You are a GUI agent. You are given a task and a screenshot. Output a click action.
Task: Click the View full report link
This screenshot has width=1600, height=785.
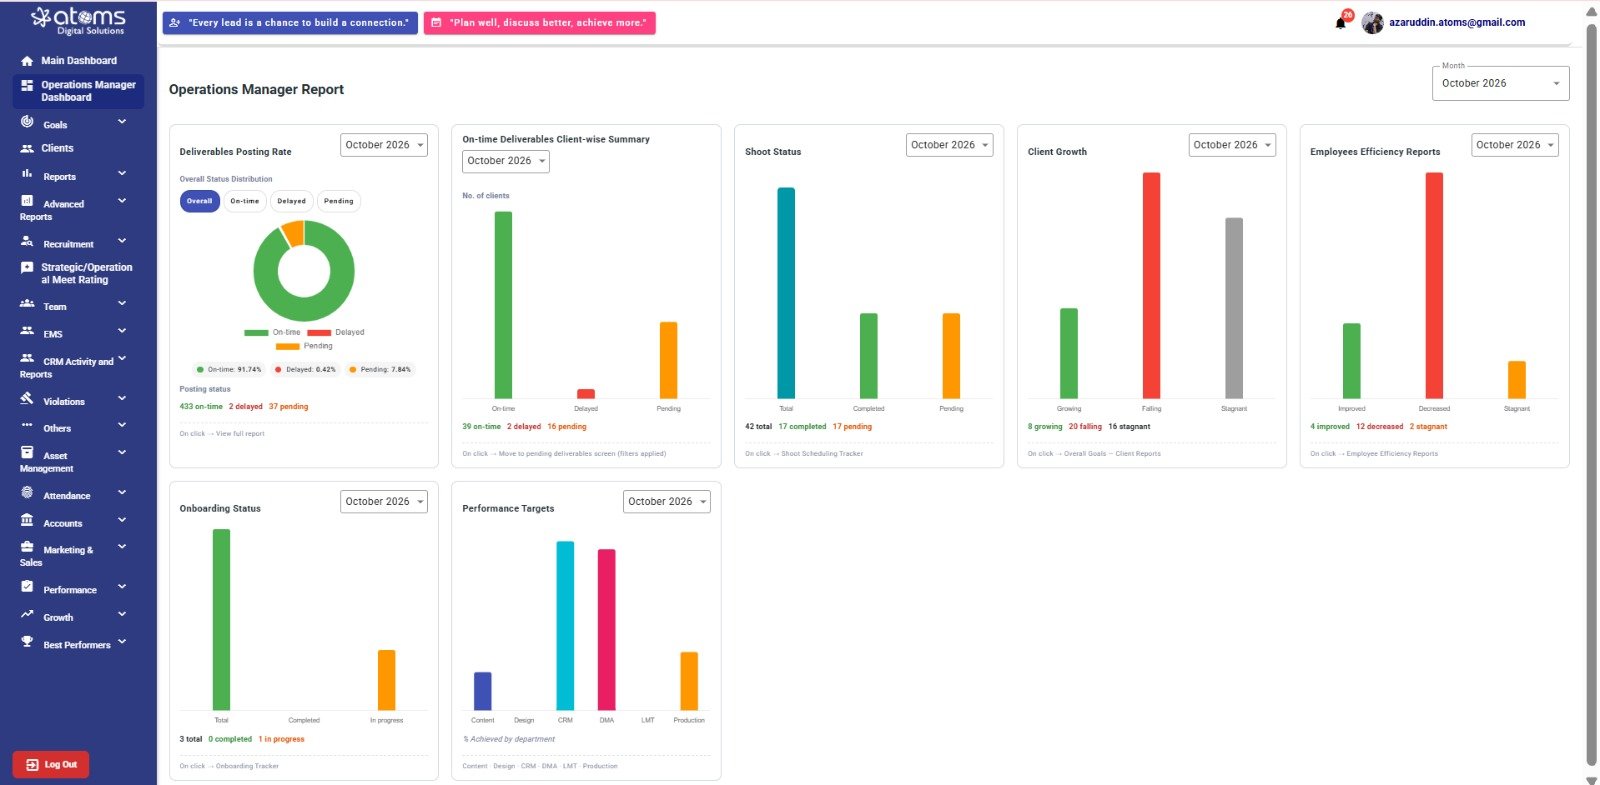click(x=222, y=434)
